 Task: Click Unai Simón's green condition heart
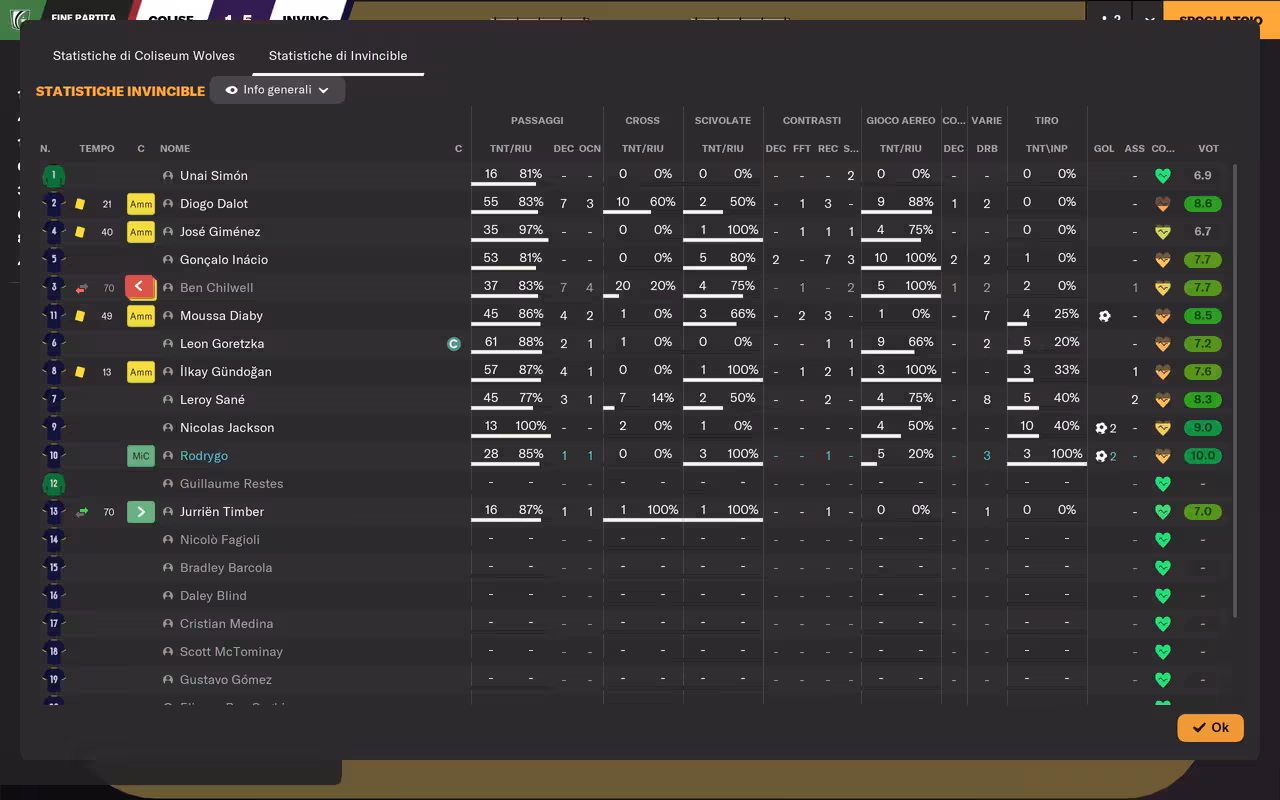click(x=1162, y=176)
